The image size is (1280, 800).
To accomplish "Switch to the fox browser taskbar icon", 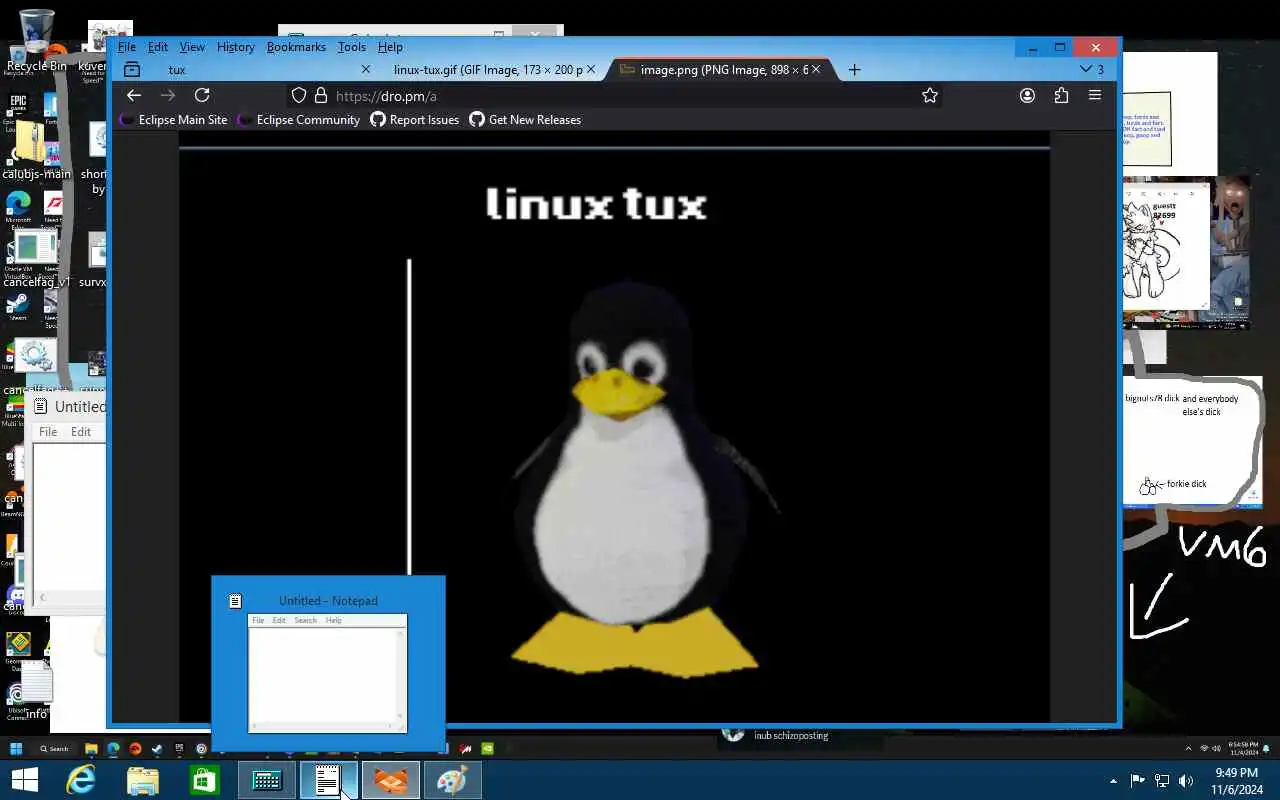I will pos(391,780).
